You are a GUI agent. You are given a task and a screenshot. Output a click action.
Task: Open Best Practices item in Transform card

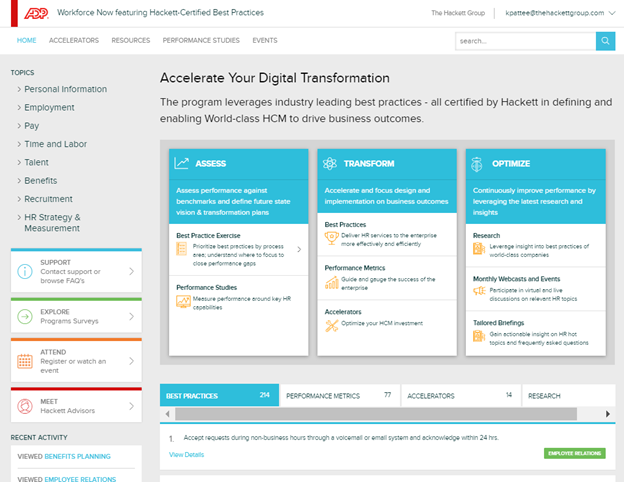coord(387,234)
